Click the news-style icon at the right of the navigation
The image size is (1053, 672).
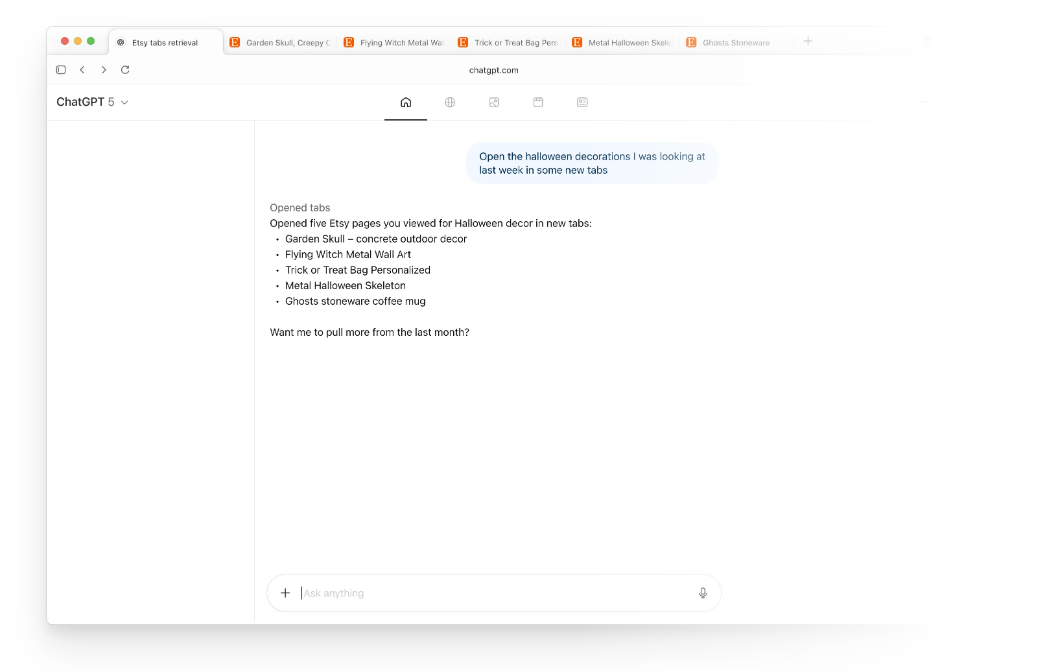click(x=582, y=102)
